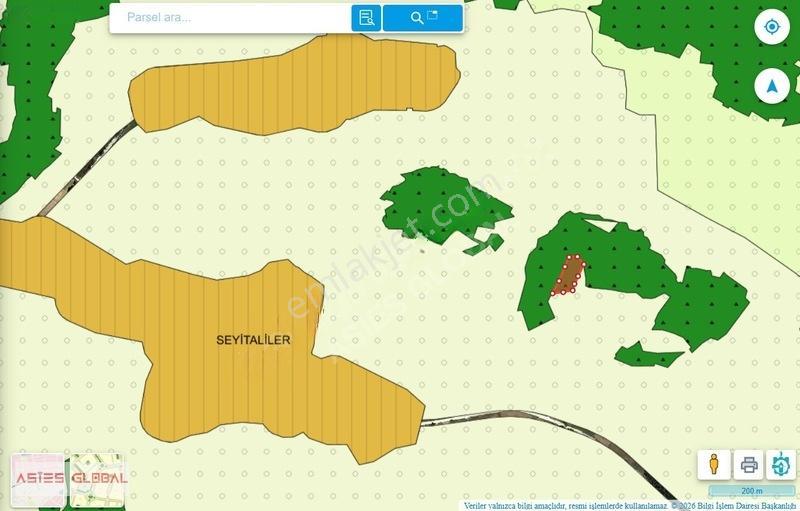
Task: Open the map share/export icon
Action: coord(781,465)
